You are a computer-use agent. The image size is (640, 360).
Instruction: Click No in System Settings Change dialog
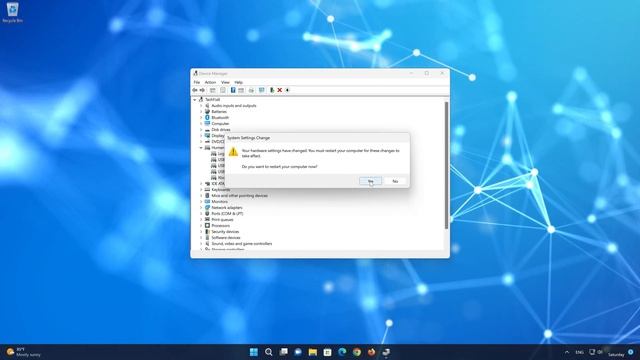click(395, 181)
